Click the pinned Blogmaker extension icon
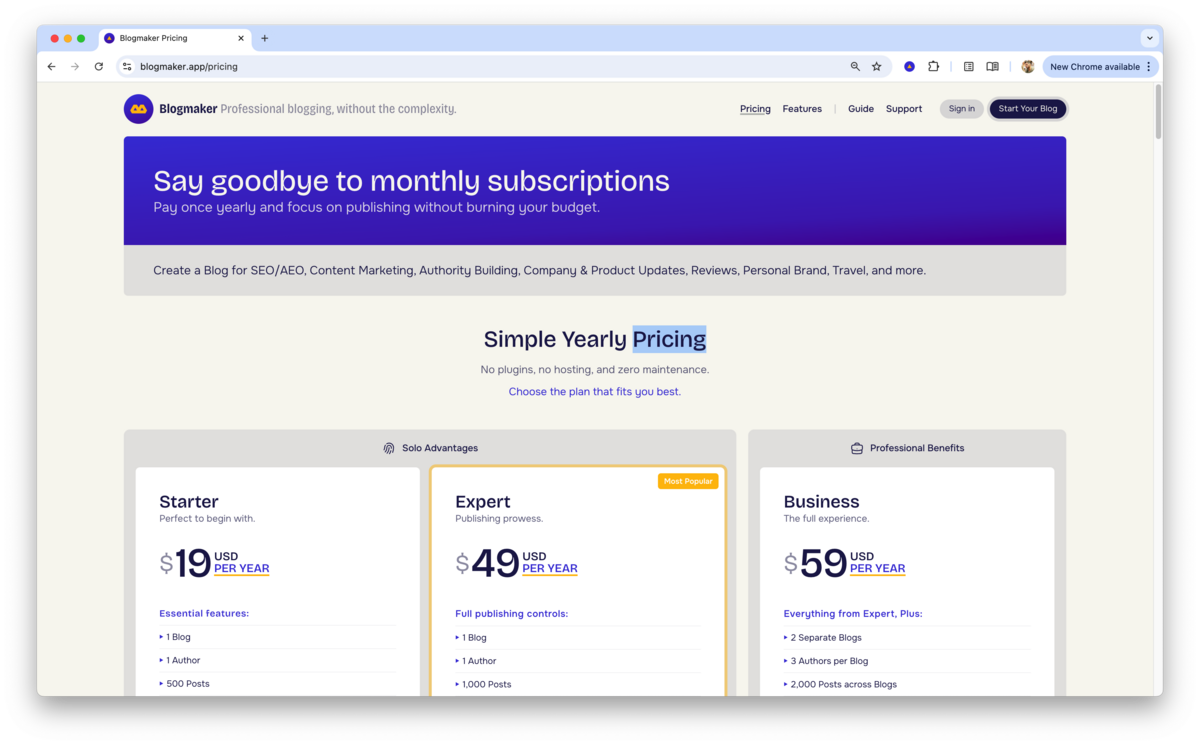The width and height of the screenshot is (1200, 745). pos(908,66)
